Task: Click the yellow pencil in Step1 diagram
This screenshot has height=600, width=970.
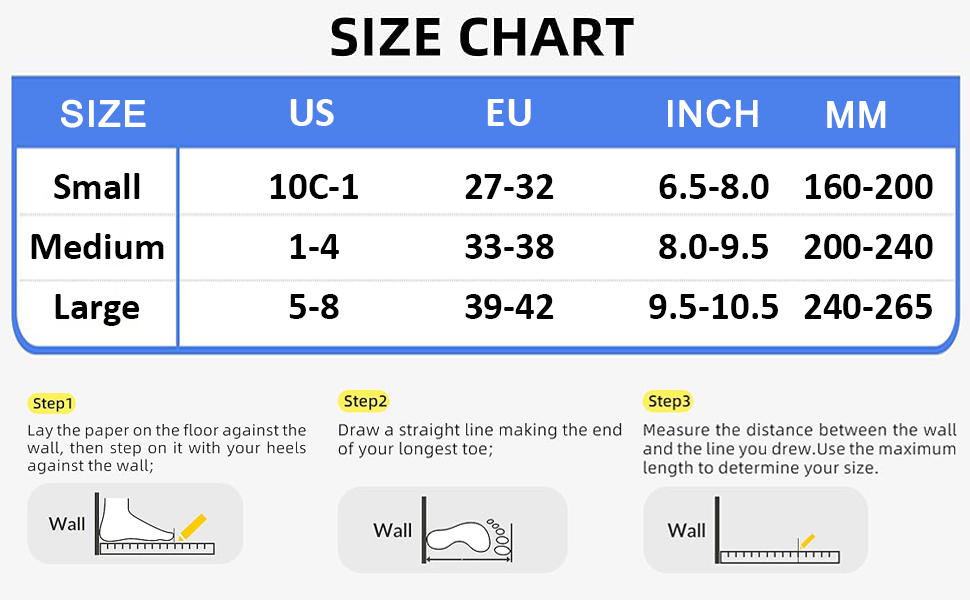Action: tap(193, 526)
